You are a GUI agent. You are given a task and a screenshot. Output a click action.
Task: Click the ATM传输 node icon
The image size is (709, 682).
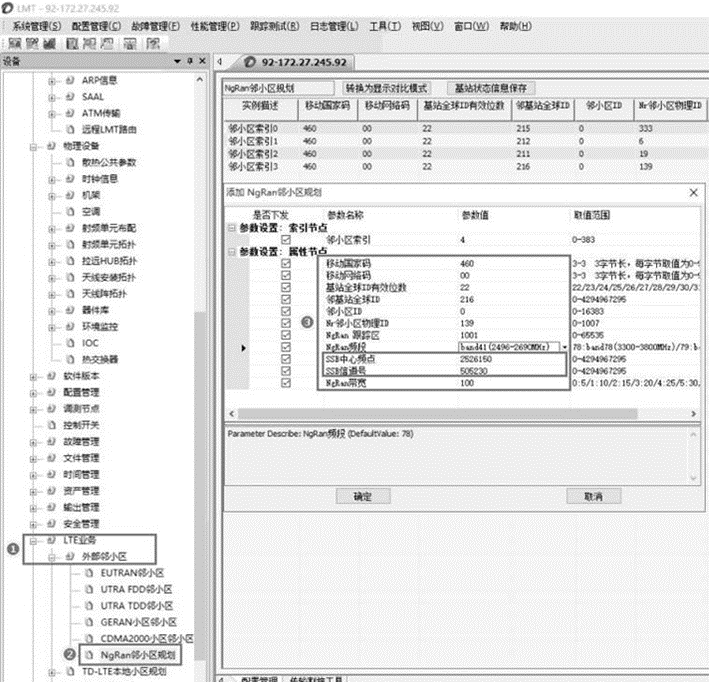click(x=70, y=113)
